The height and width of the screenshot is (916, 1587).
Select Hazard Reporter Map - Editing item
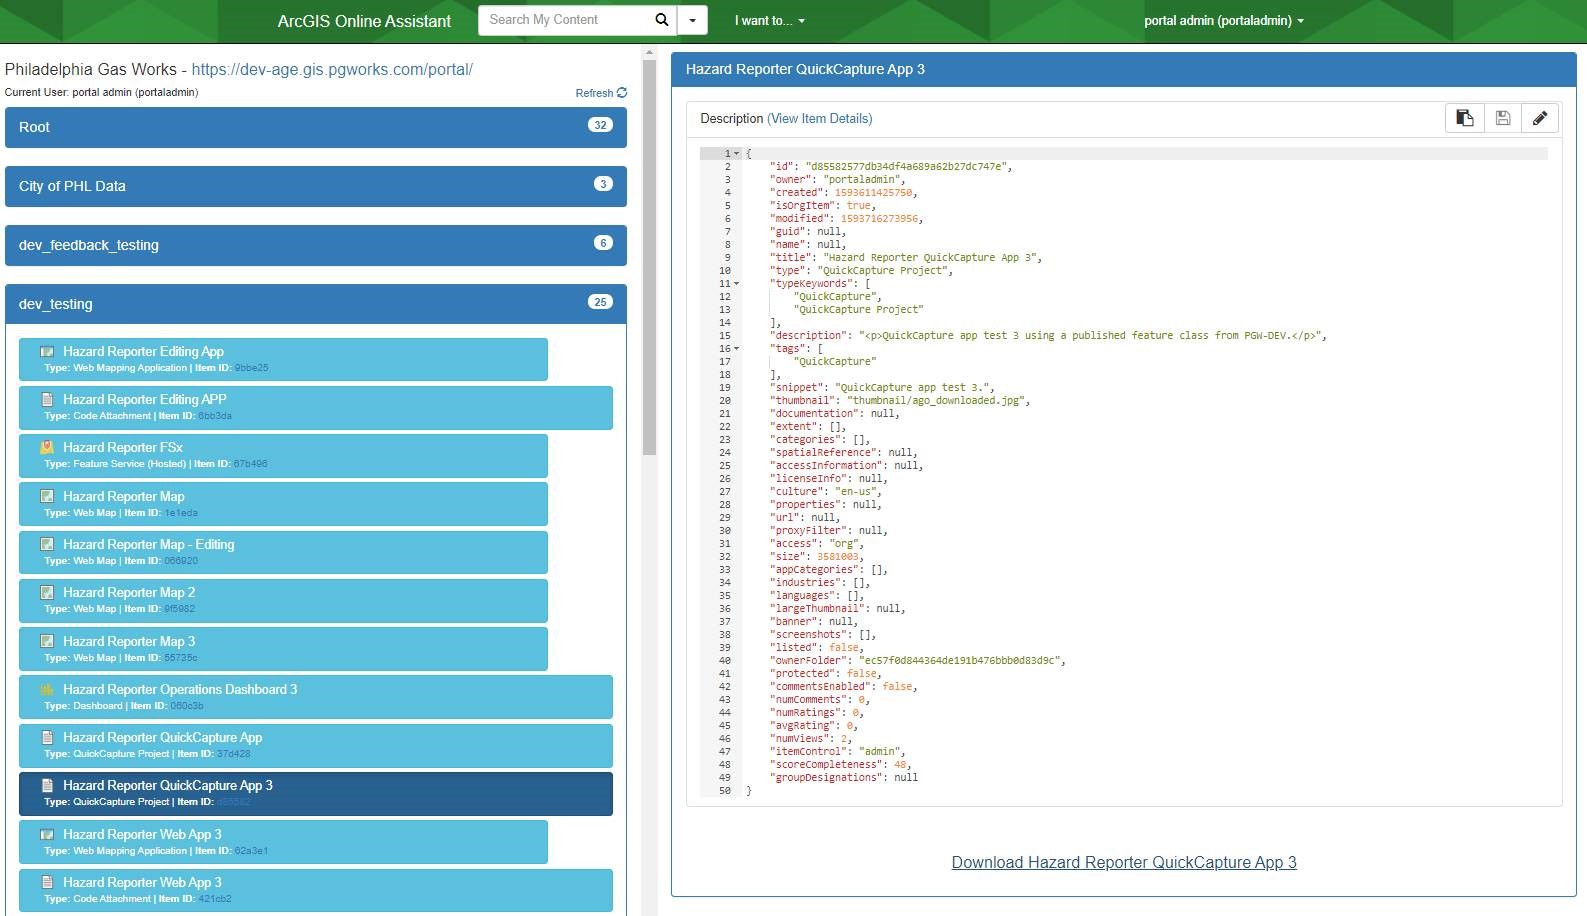click(x=283, y=552)
